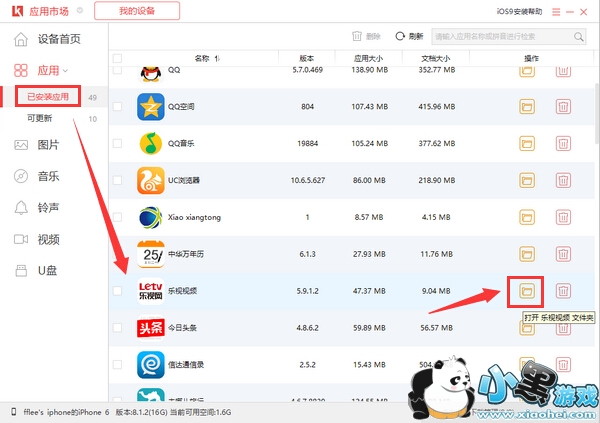The height and width of the screenshot is (423, 600).
Task: Open the hamburger menu icon in title bar
Action: pos(556,12)
